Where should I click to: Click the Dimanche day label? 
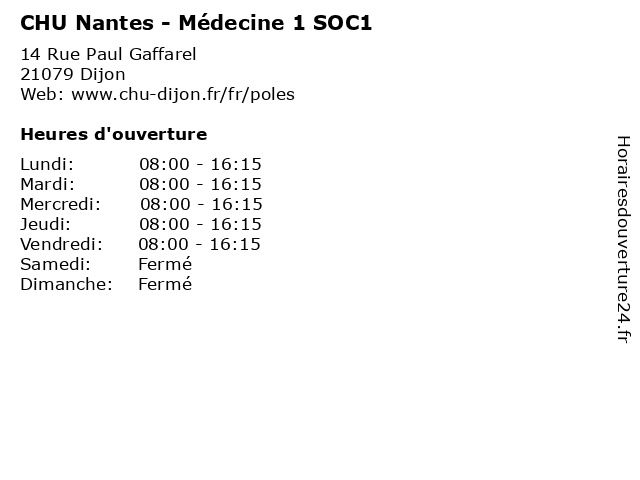tap(67, 284)
